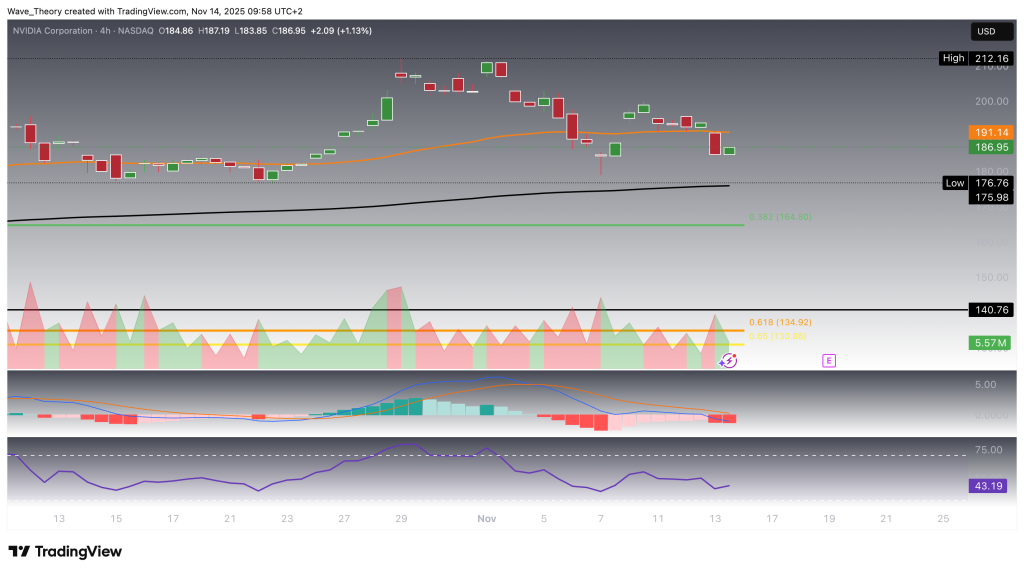The height and width of the screenshot is (573, 1024).
Task: Open the USD currency selector
Action: pyautogui.click(x=984, y=31)
